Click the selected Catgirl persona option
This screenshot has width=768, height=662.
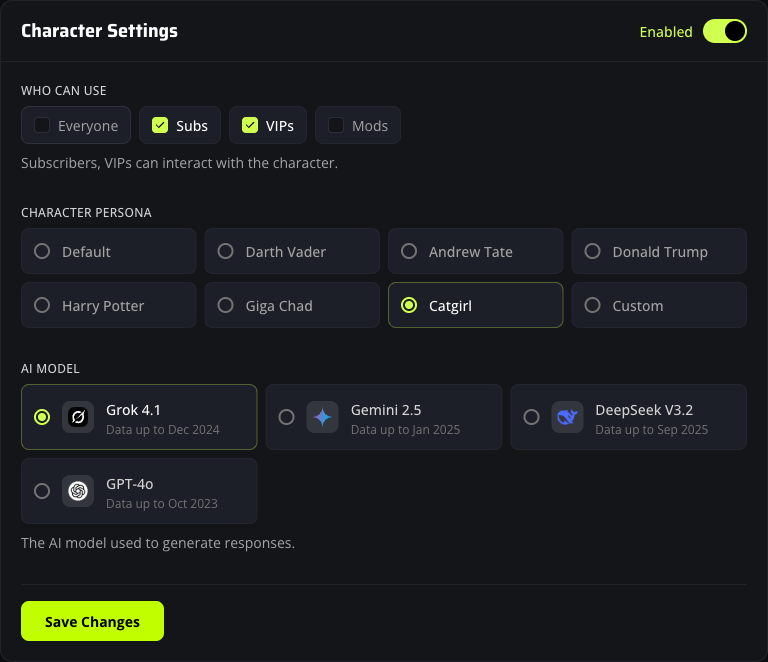pos(476,305)
